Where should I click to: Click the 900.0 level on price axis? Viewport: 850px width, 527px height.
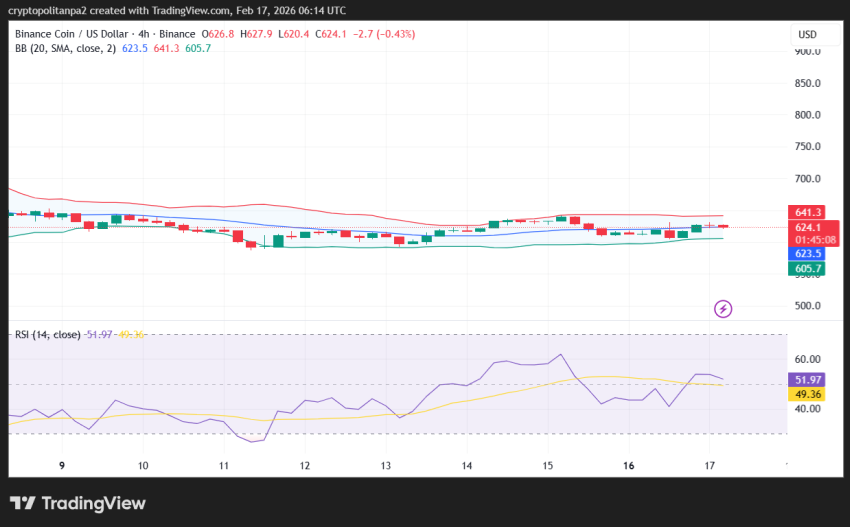coord(806,51)
